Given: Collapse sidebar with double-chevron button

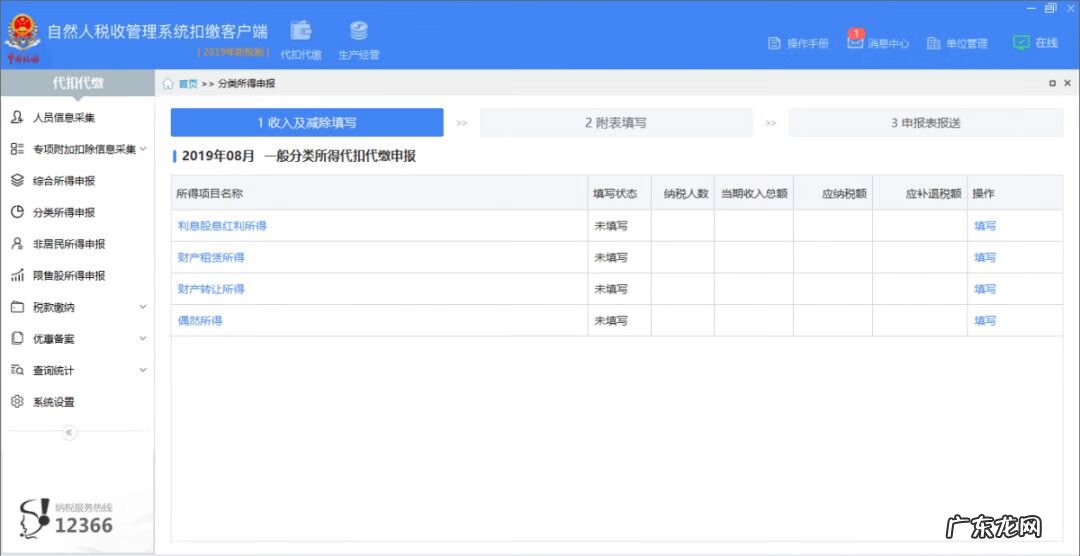Looking at the screenshot, I should pyautogui.click(x=70, y=433).
